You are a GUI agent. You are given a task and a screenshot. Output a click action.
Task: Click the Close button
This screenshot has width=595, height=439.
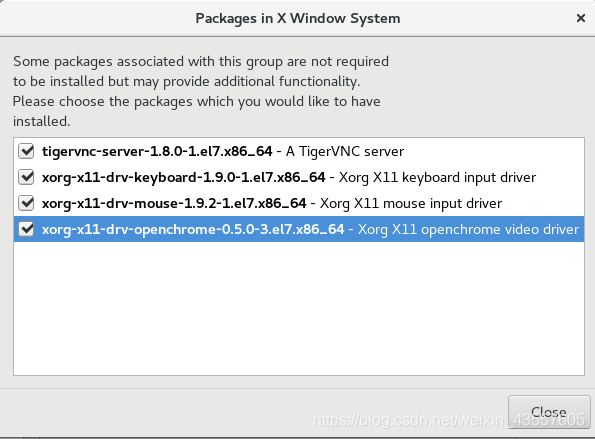[x=549, y=412]
